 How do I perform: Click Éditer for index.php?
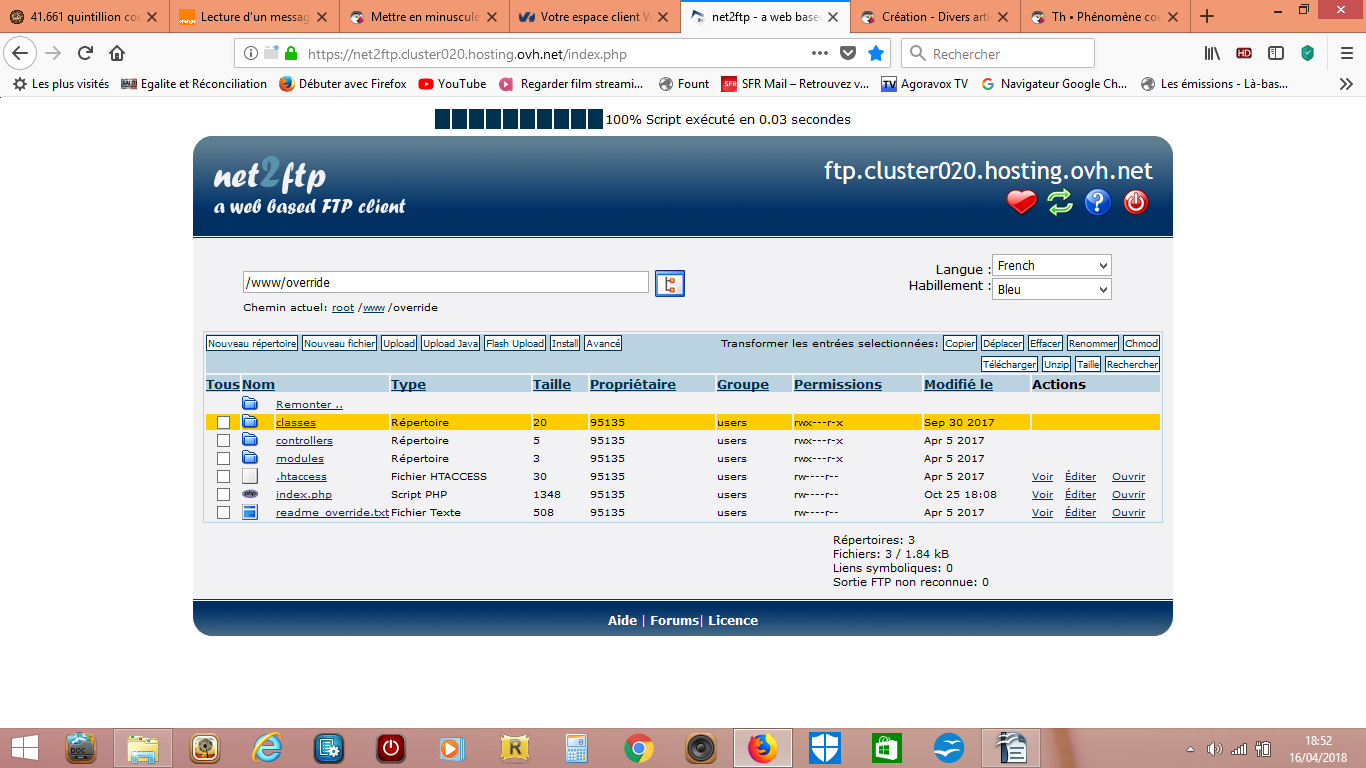point(1080,494)
